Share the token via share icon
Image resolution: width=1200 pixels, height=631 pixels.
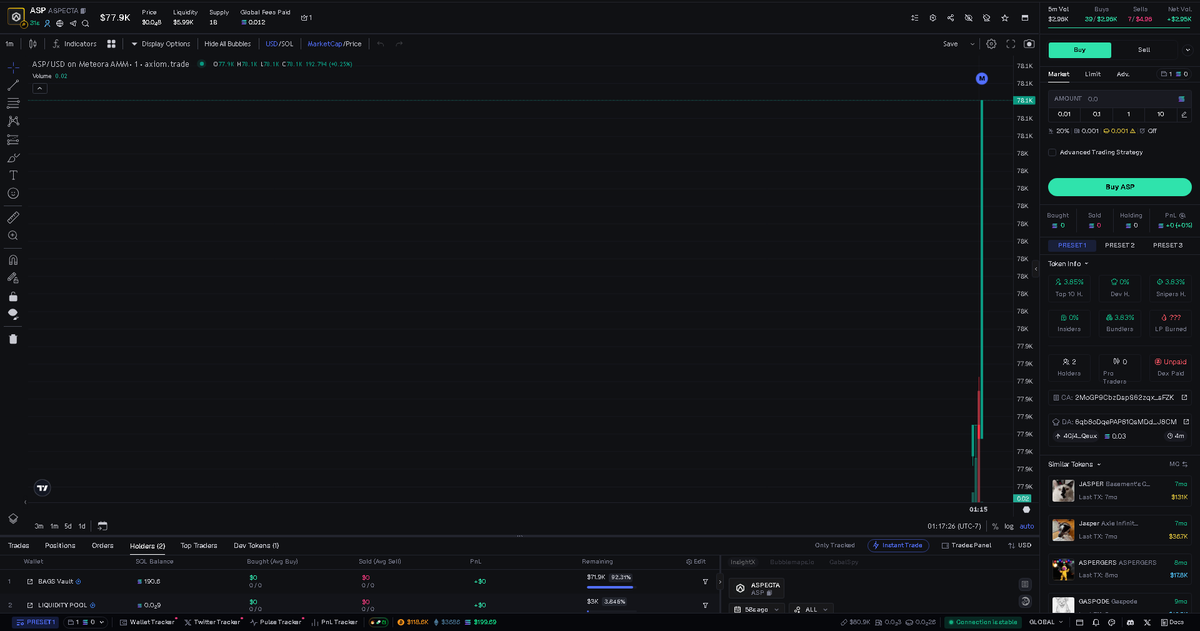click(x=950, y=18)
